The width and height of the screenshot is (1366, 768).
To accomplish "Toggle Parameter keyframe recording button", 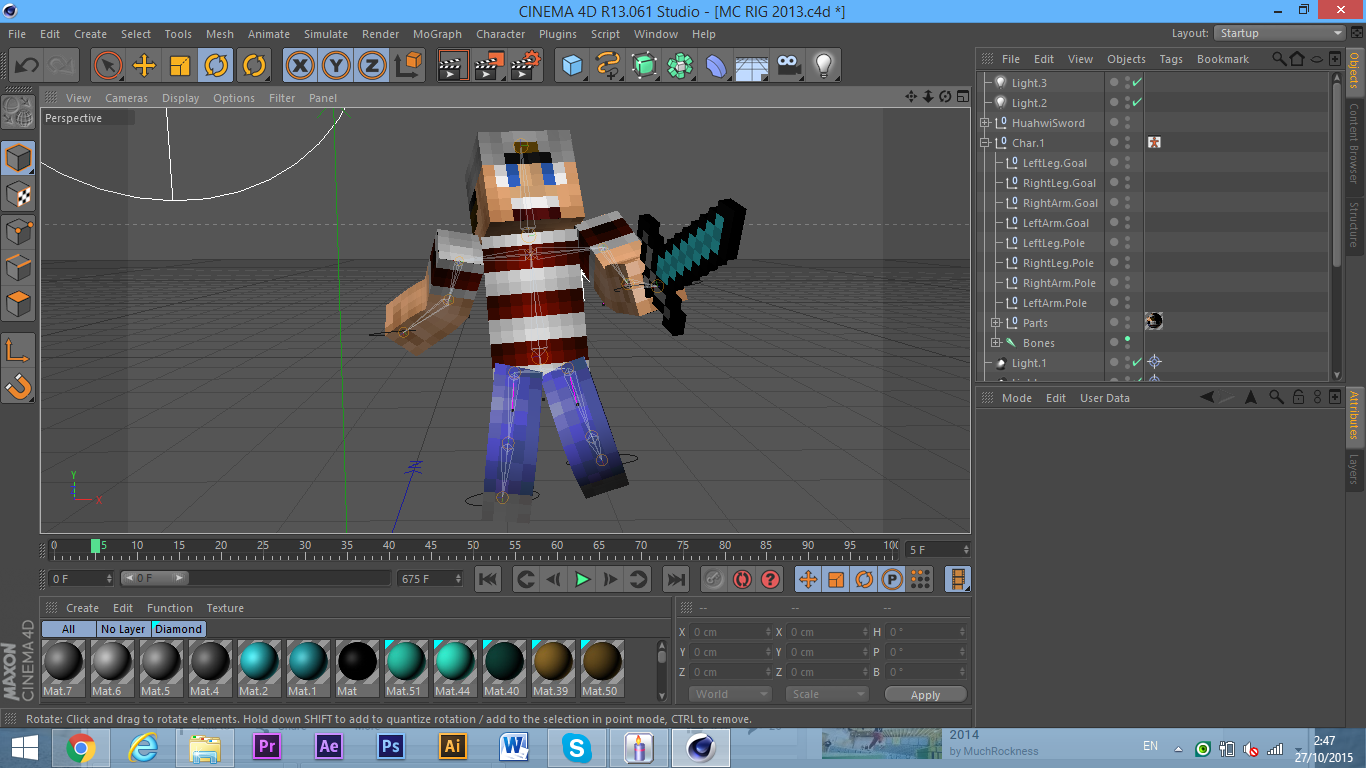I will pyautogui.click(x=892, y=579).
